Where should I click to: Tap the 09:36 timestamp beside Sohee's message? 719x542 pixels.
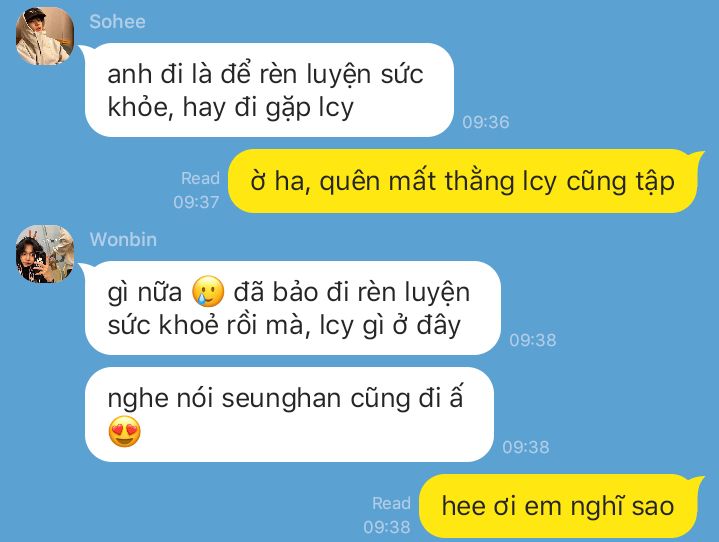(486, 122)
